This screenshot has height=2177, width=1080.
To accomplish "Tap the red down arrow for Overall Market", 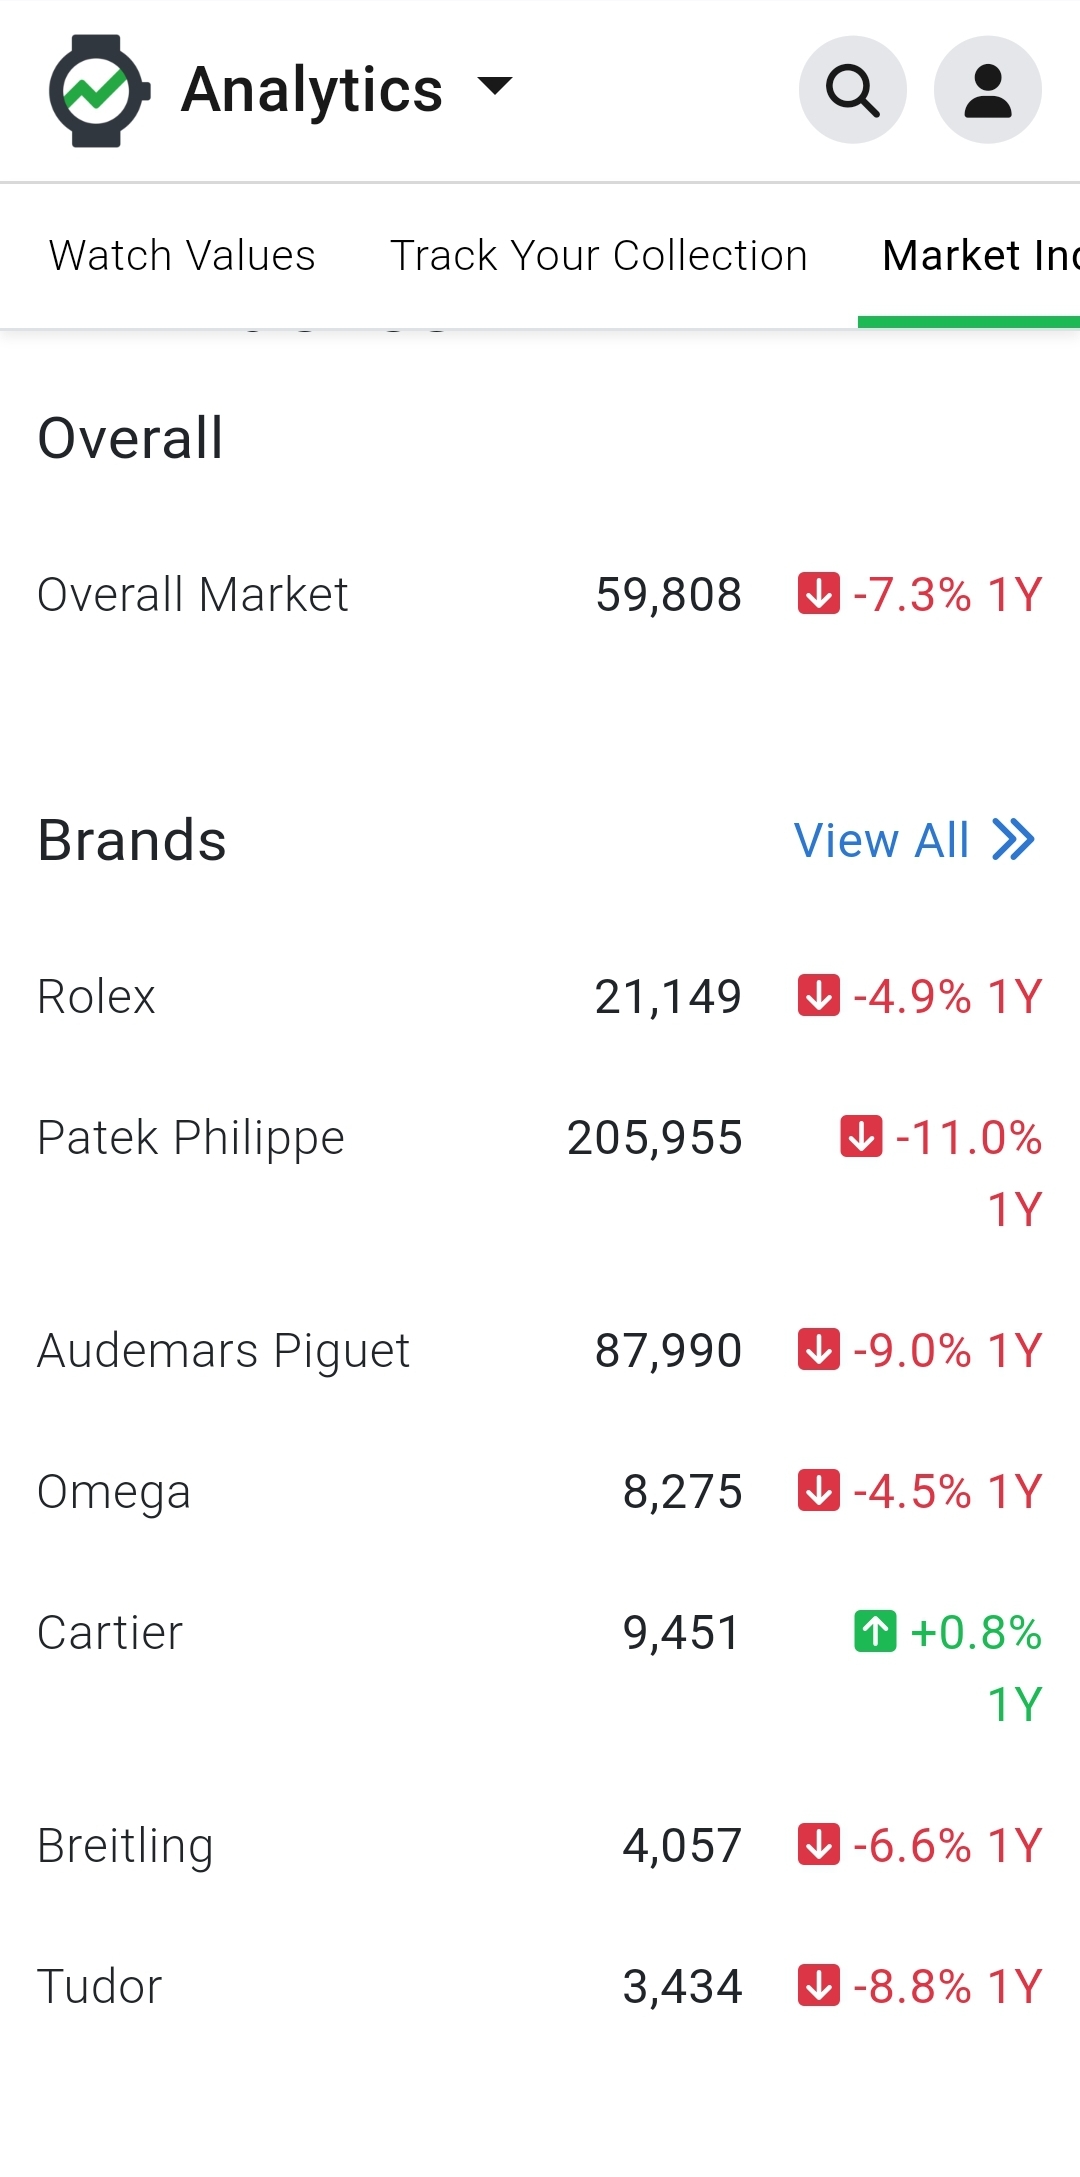I will 818,593.
